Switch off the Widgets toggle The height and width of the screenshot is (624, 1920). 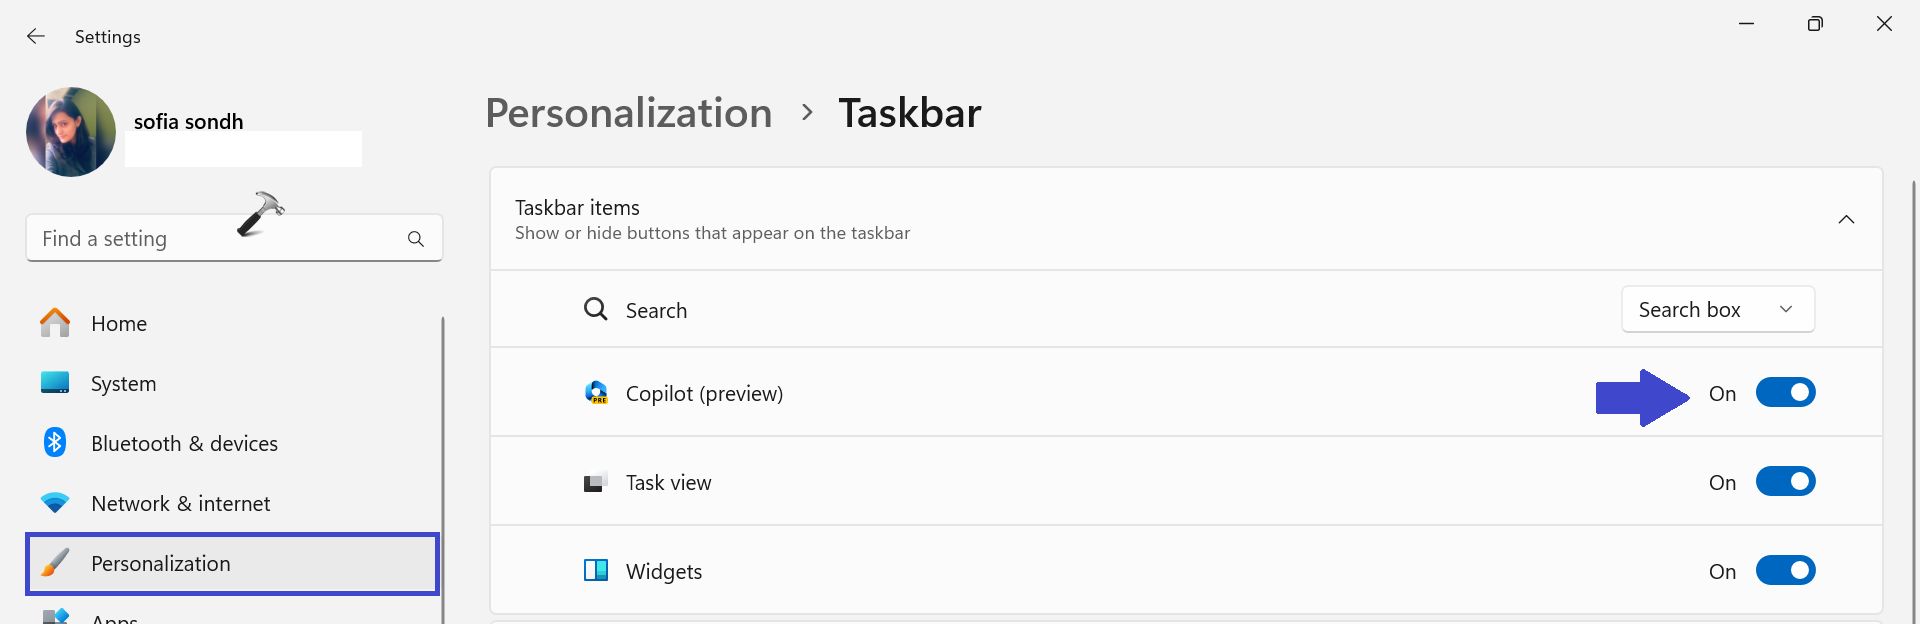[1785, 571]
